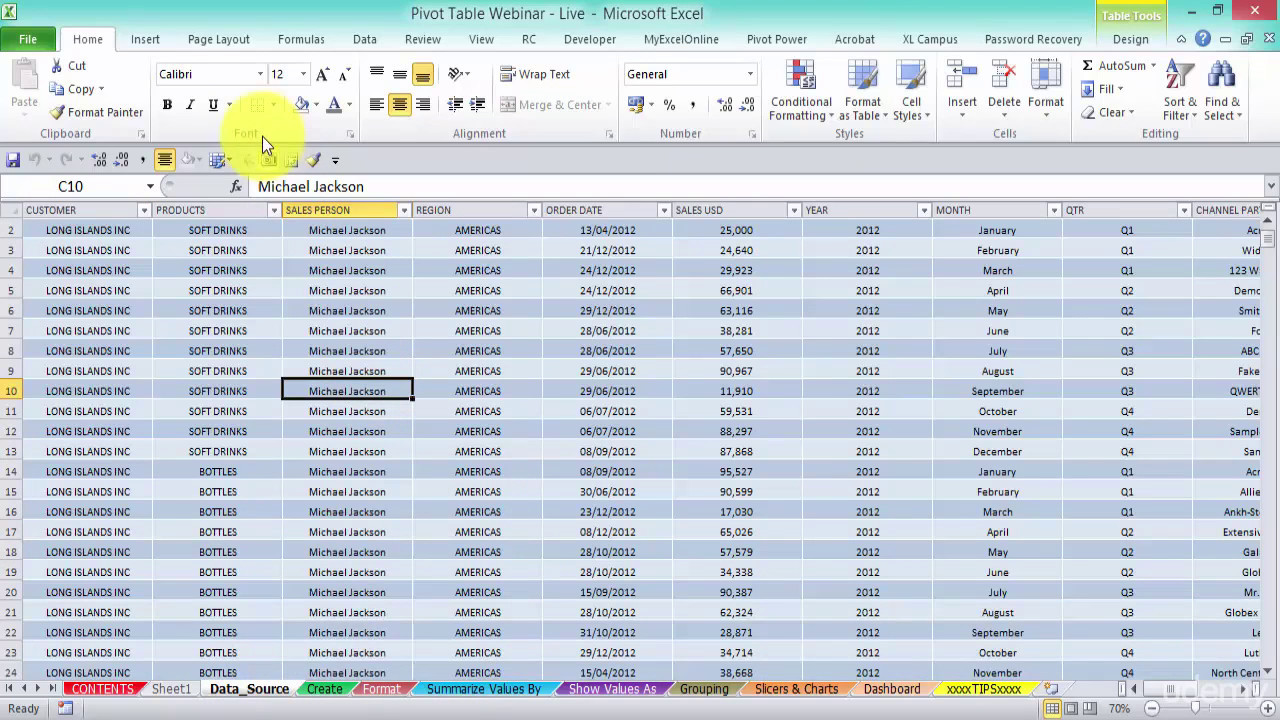Open CUSTOMER column filter dropdown
Viewport: 1280px width, 720px height.
pos(144,210)
